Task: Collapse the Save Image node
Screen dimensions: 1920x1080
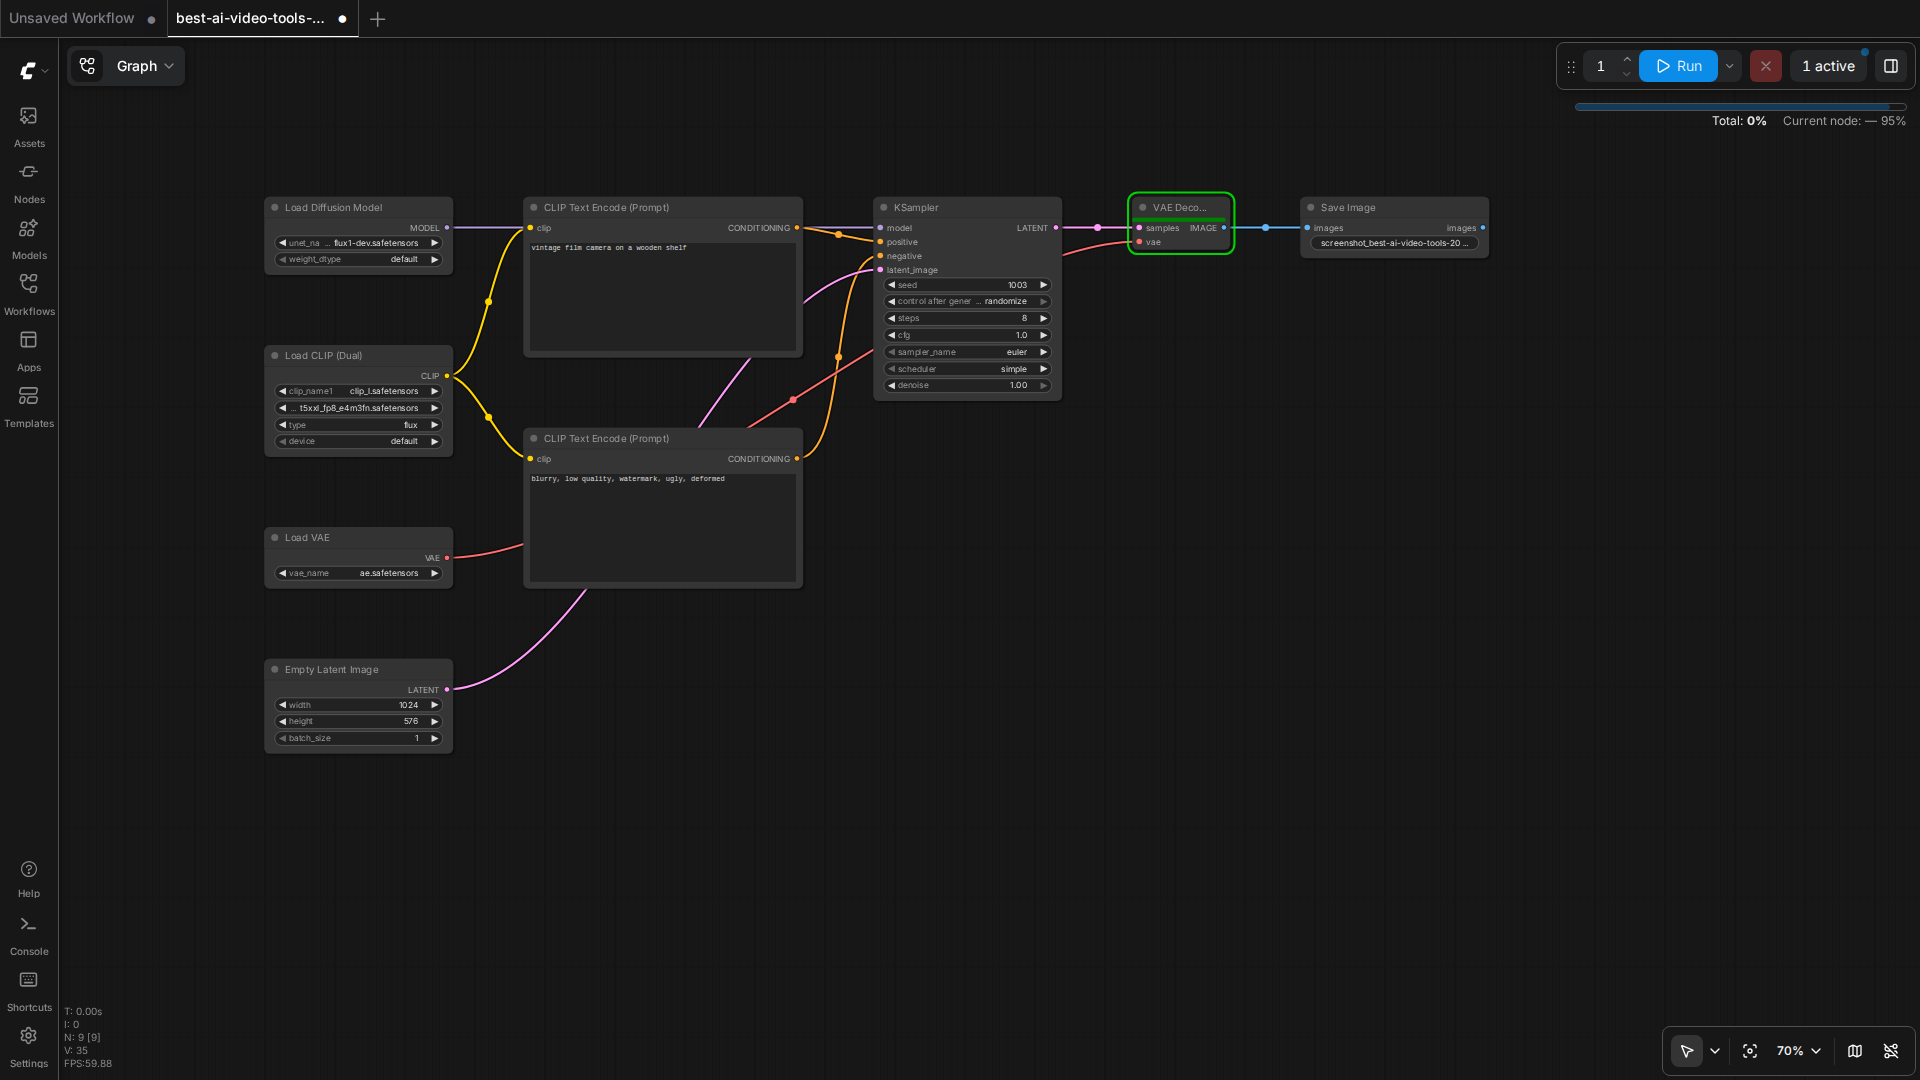Action: 1311,208
